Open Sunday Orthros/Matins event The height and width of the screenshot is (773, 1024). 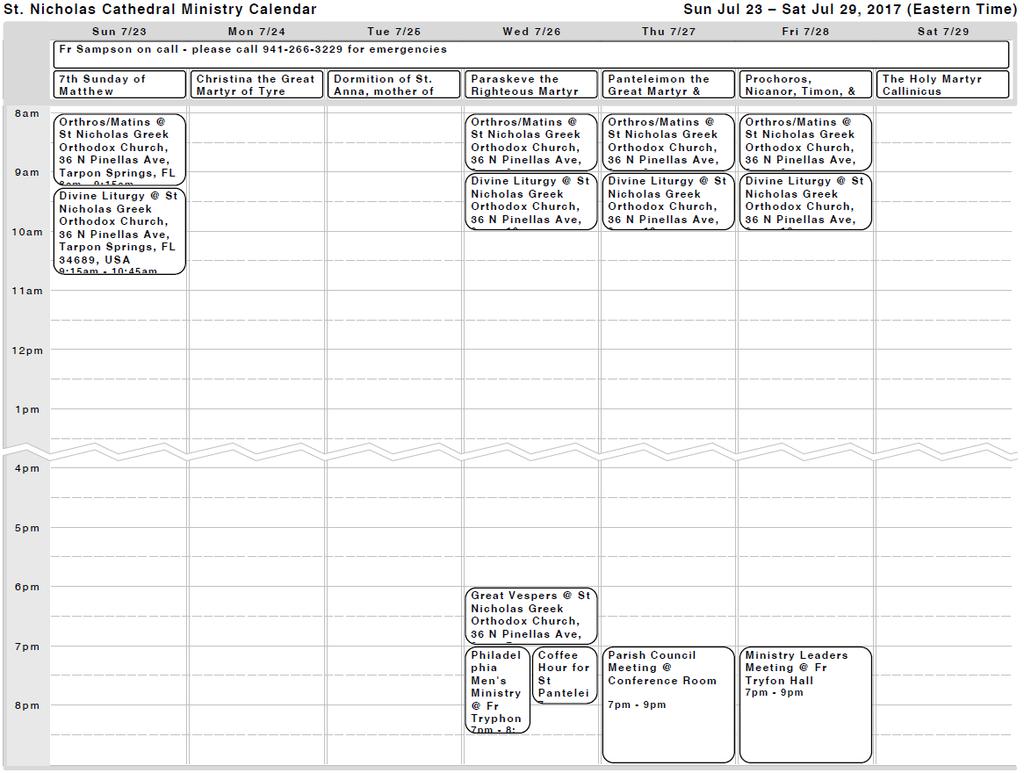point(120,150)
